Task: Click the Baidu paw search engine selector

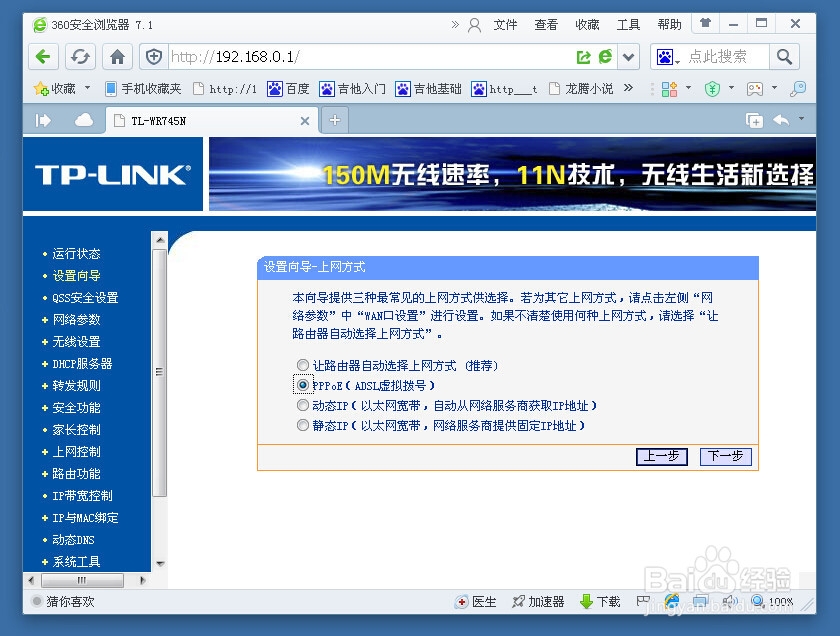Action: pyautogui.click(x=668, y=57)
